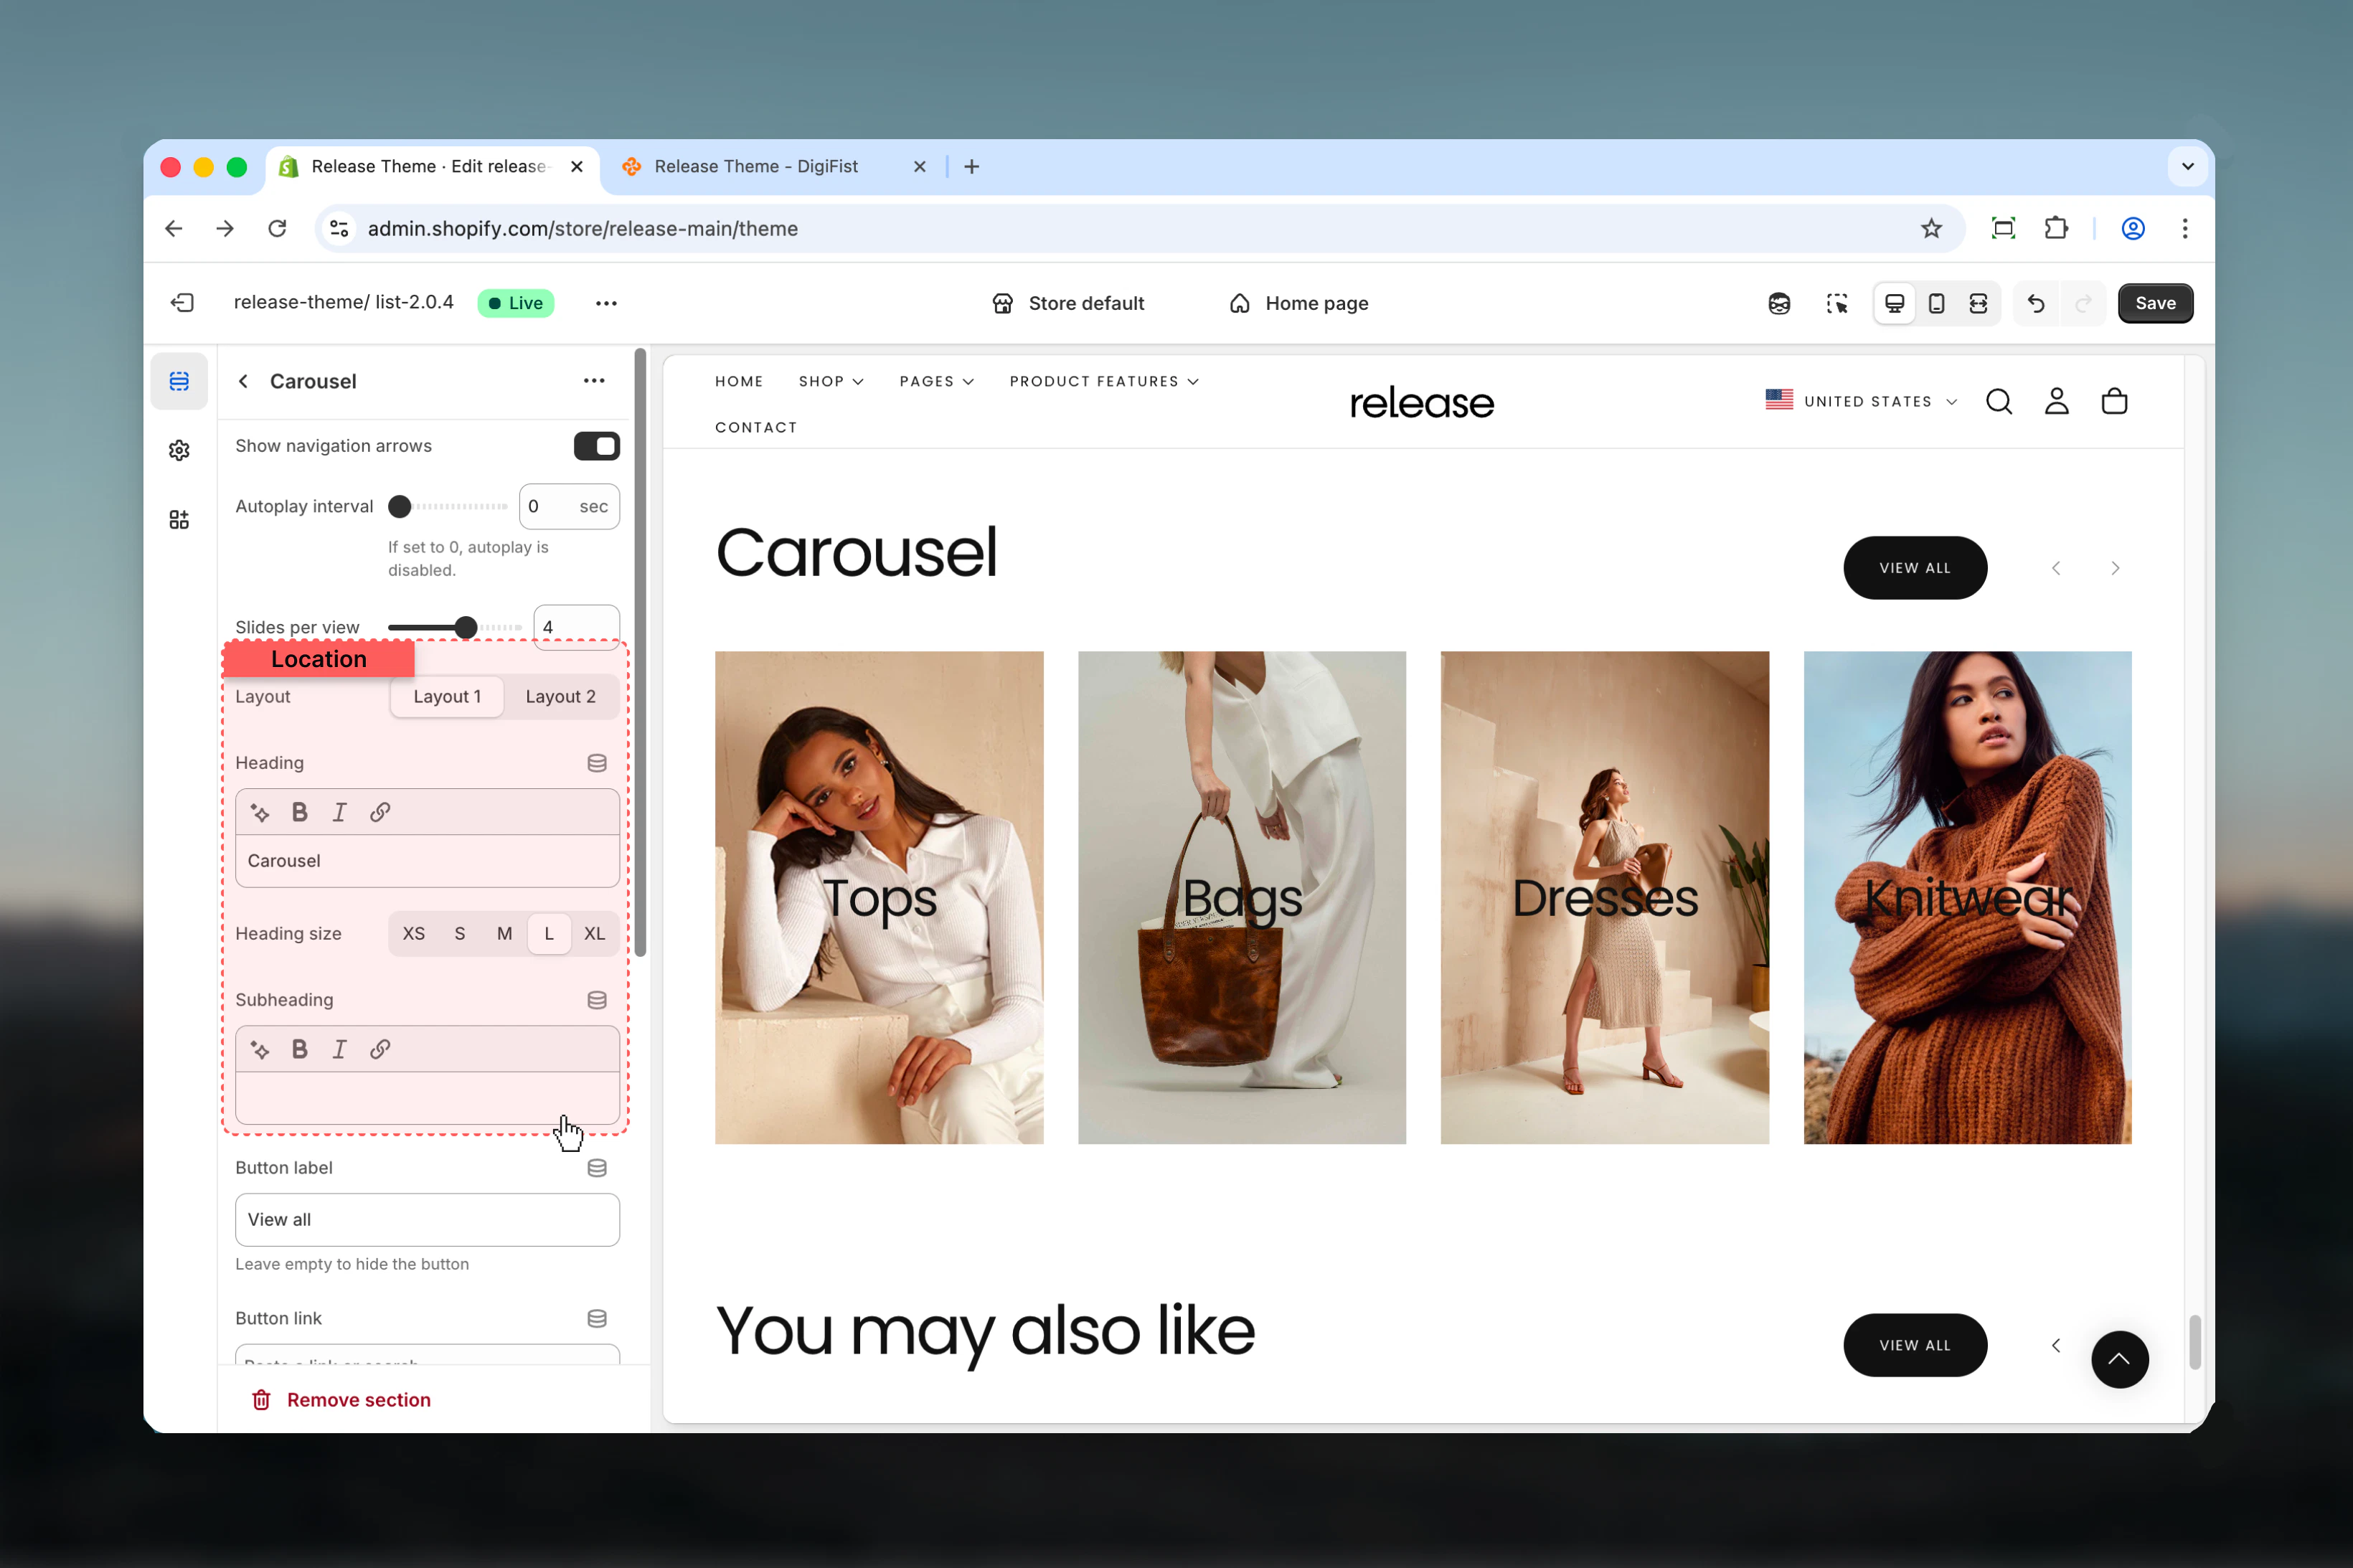Click the Subheading dynamic source icon
This screenshot has height=1568, width=2353.
597,1000
